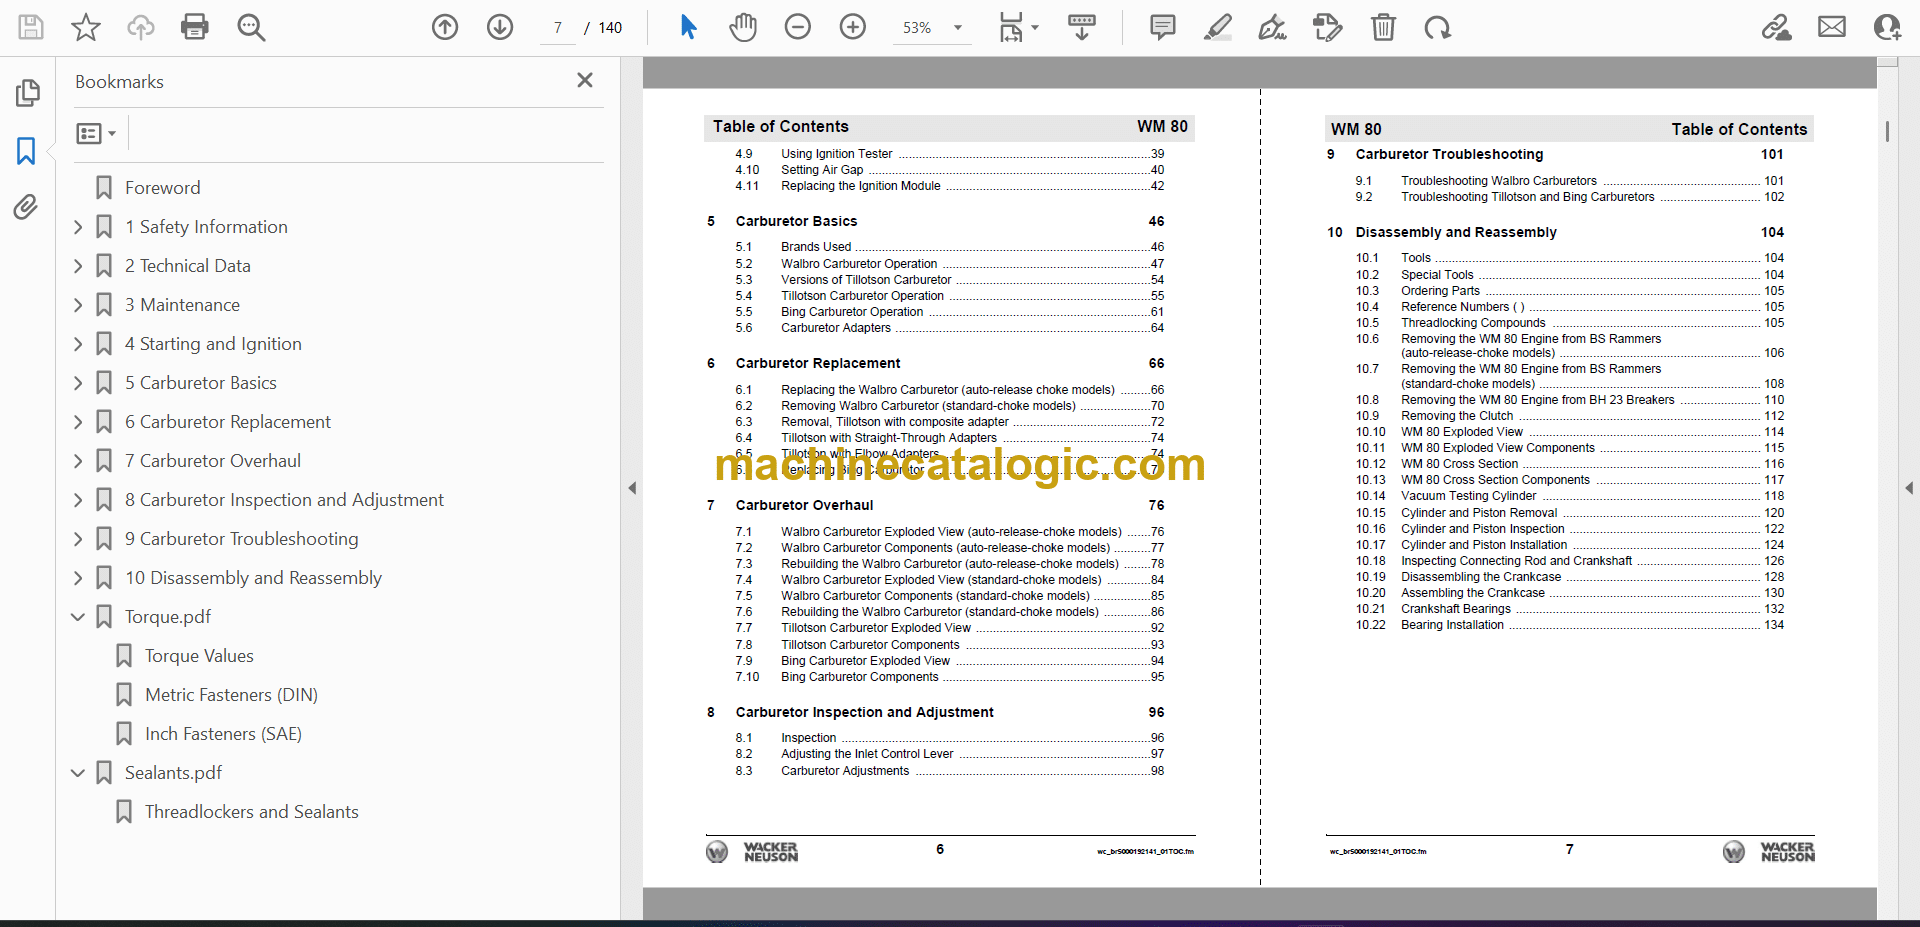Expand 8 Carburetor Inspection and Adjustment

[78, 500]
